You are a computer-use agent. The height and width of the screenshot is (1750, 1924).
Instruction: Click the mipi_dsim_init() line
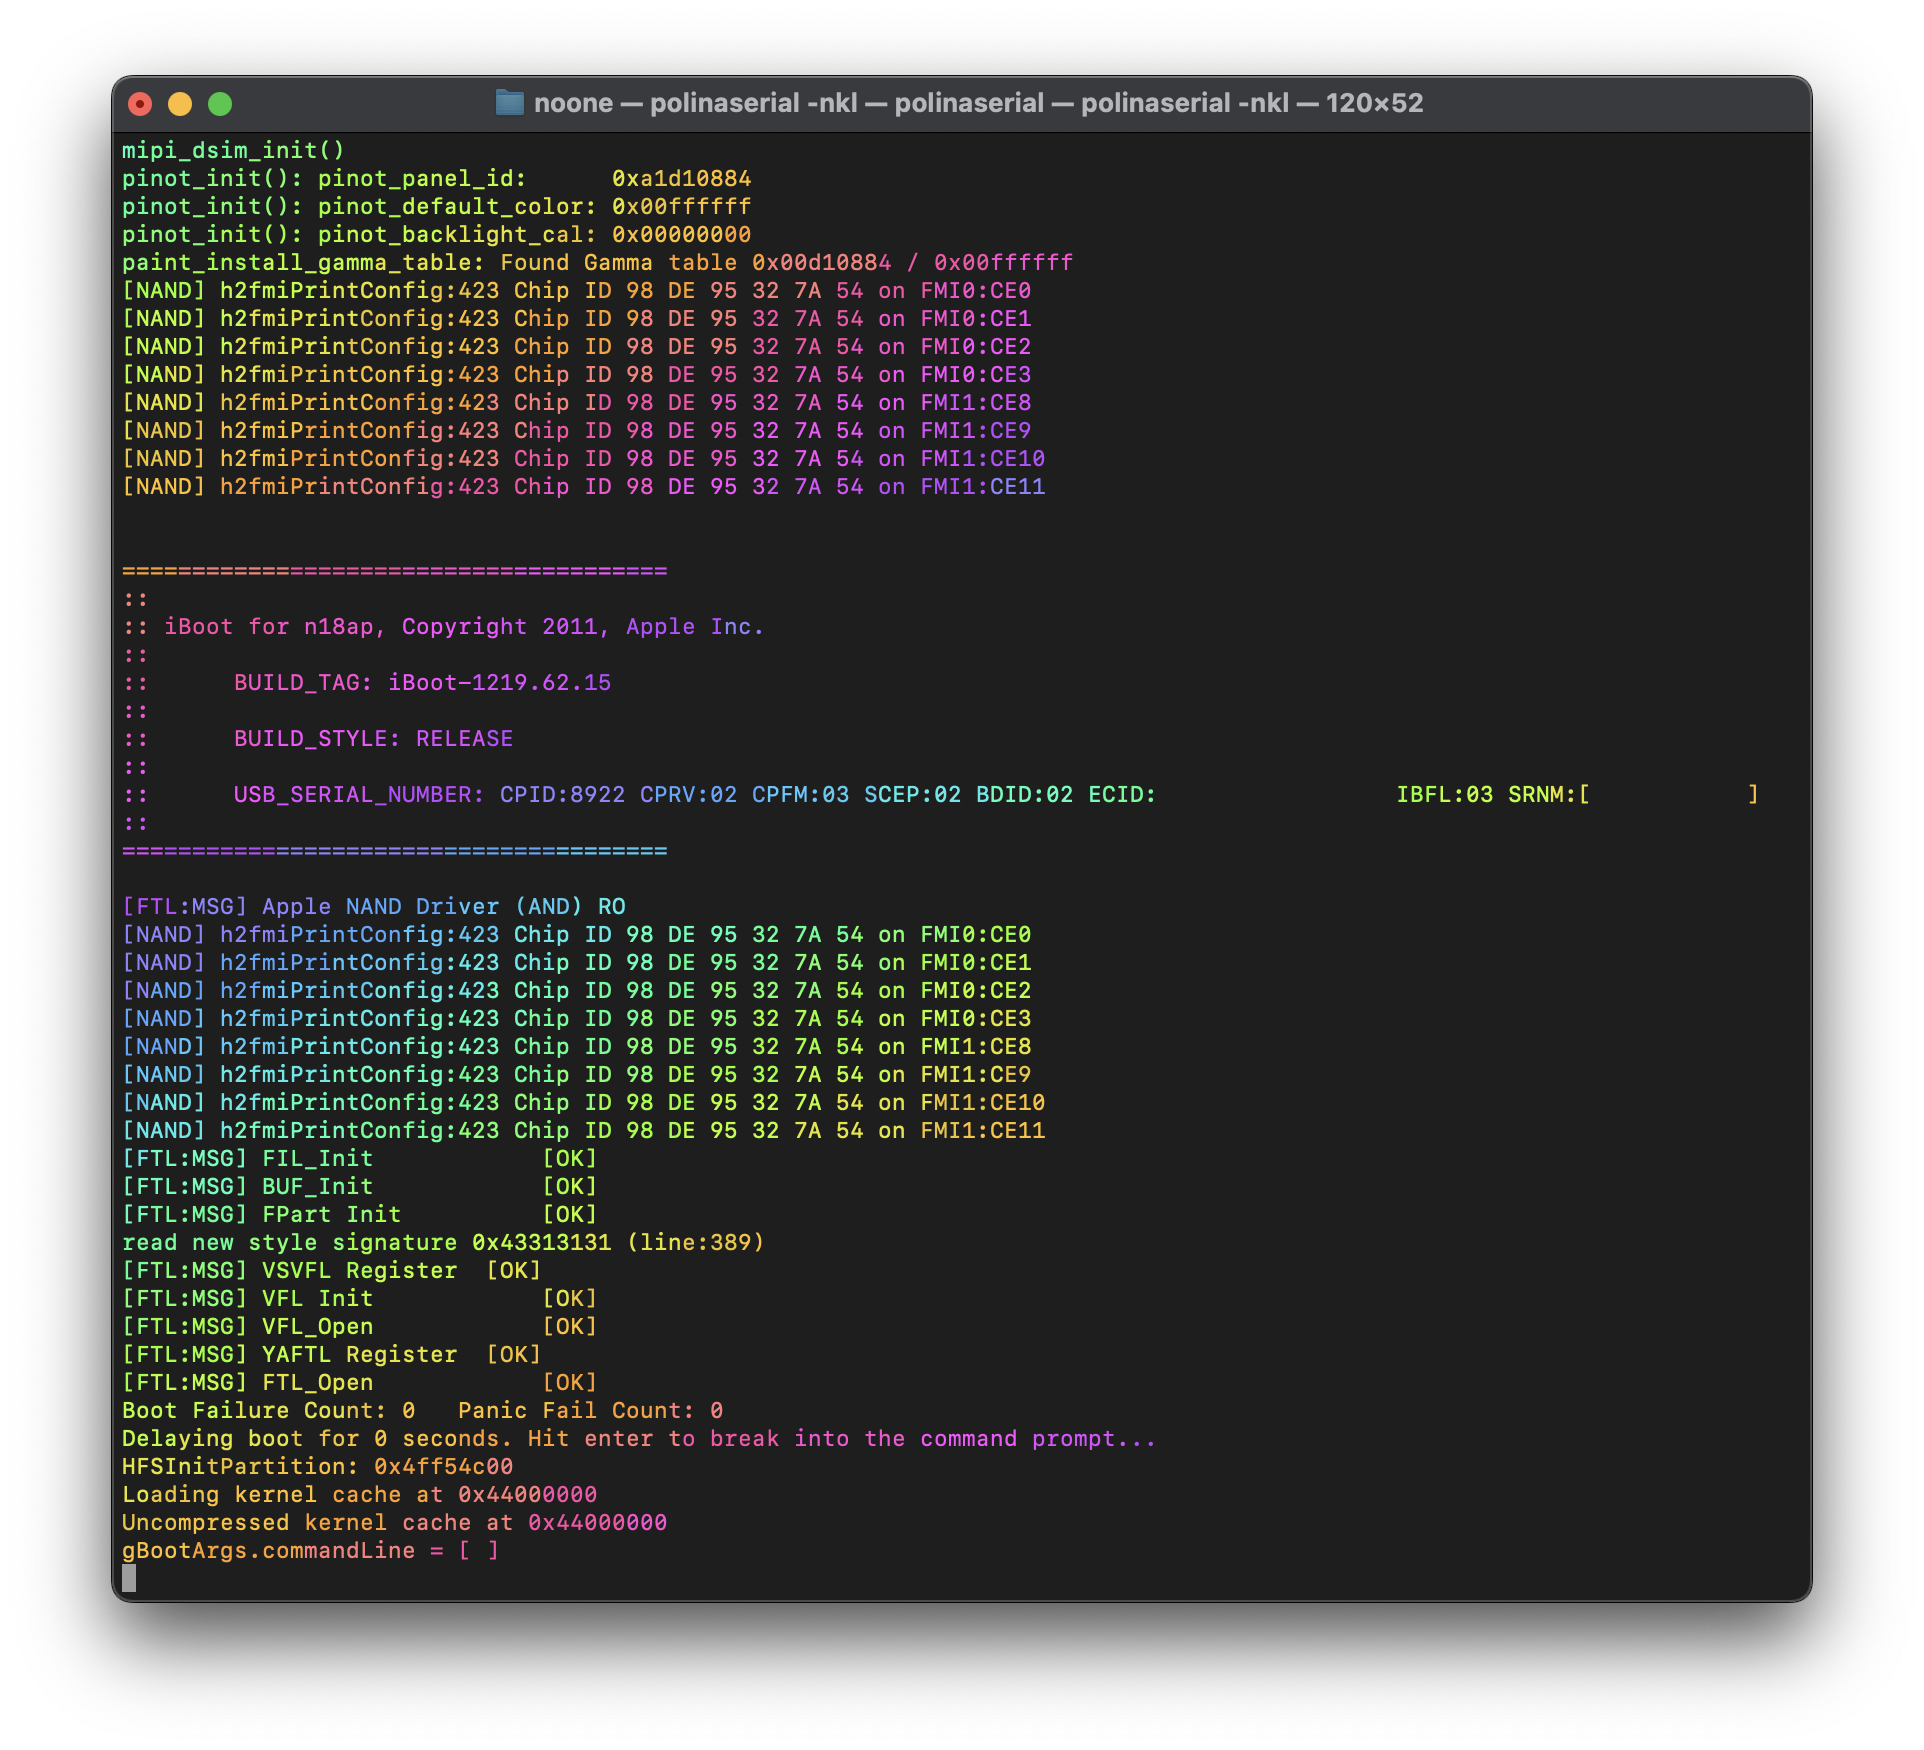coord(233,150)
